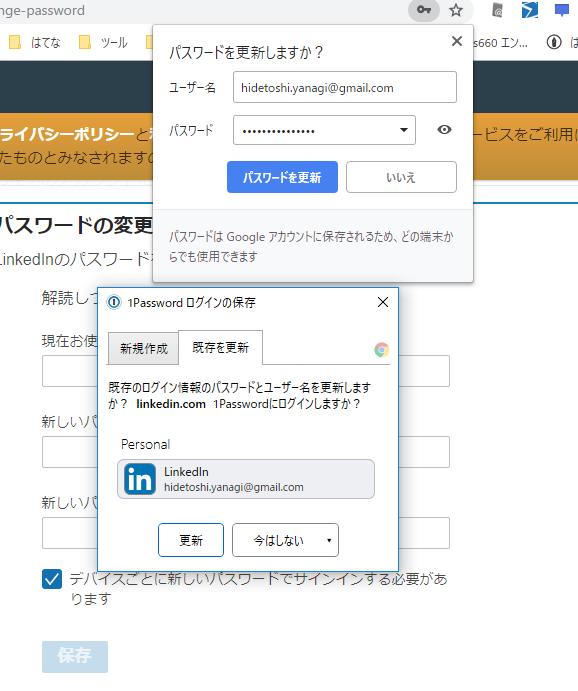Open the s660 エン... bookmark
Screen dimensions: 578x691
click(500, 43)
